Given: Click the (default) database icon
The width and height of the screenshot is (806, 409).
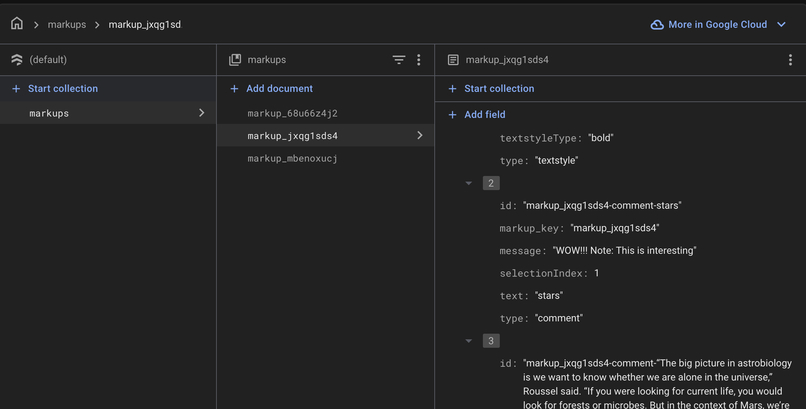Looking at the screenshot, I should pos(17,60).
